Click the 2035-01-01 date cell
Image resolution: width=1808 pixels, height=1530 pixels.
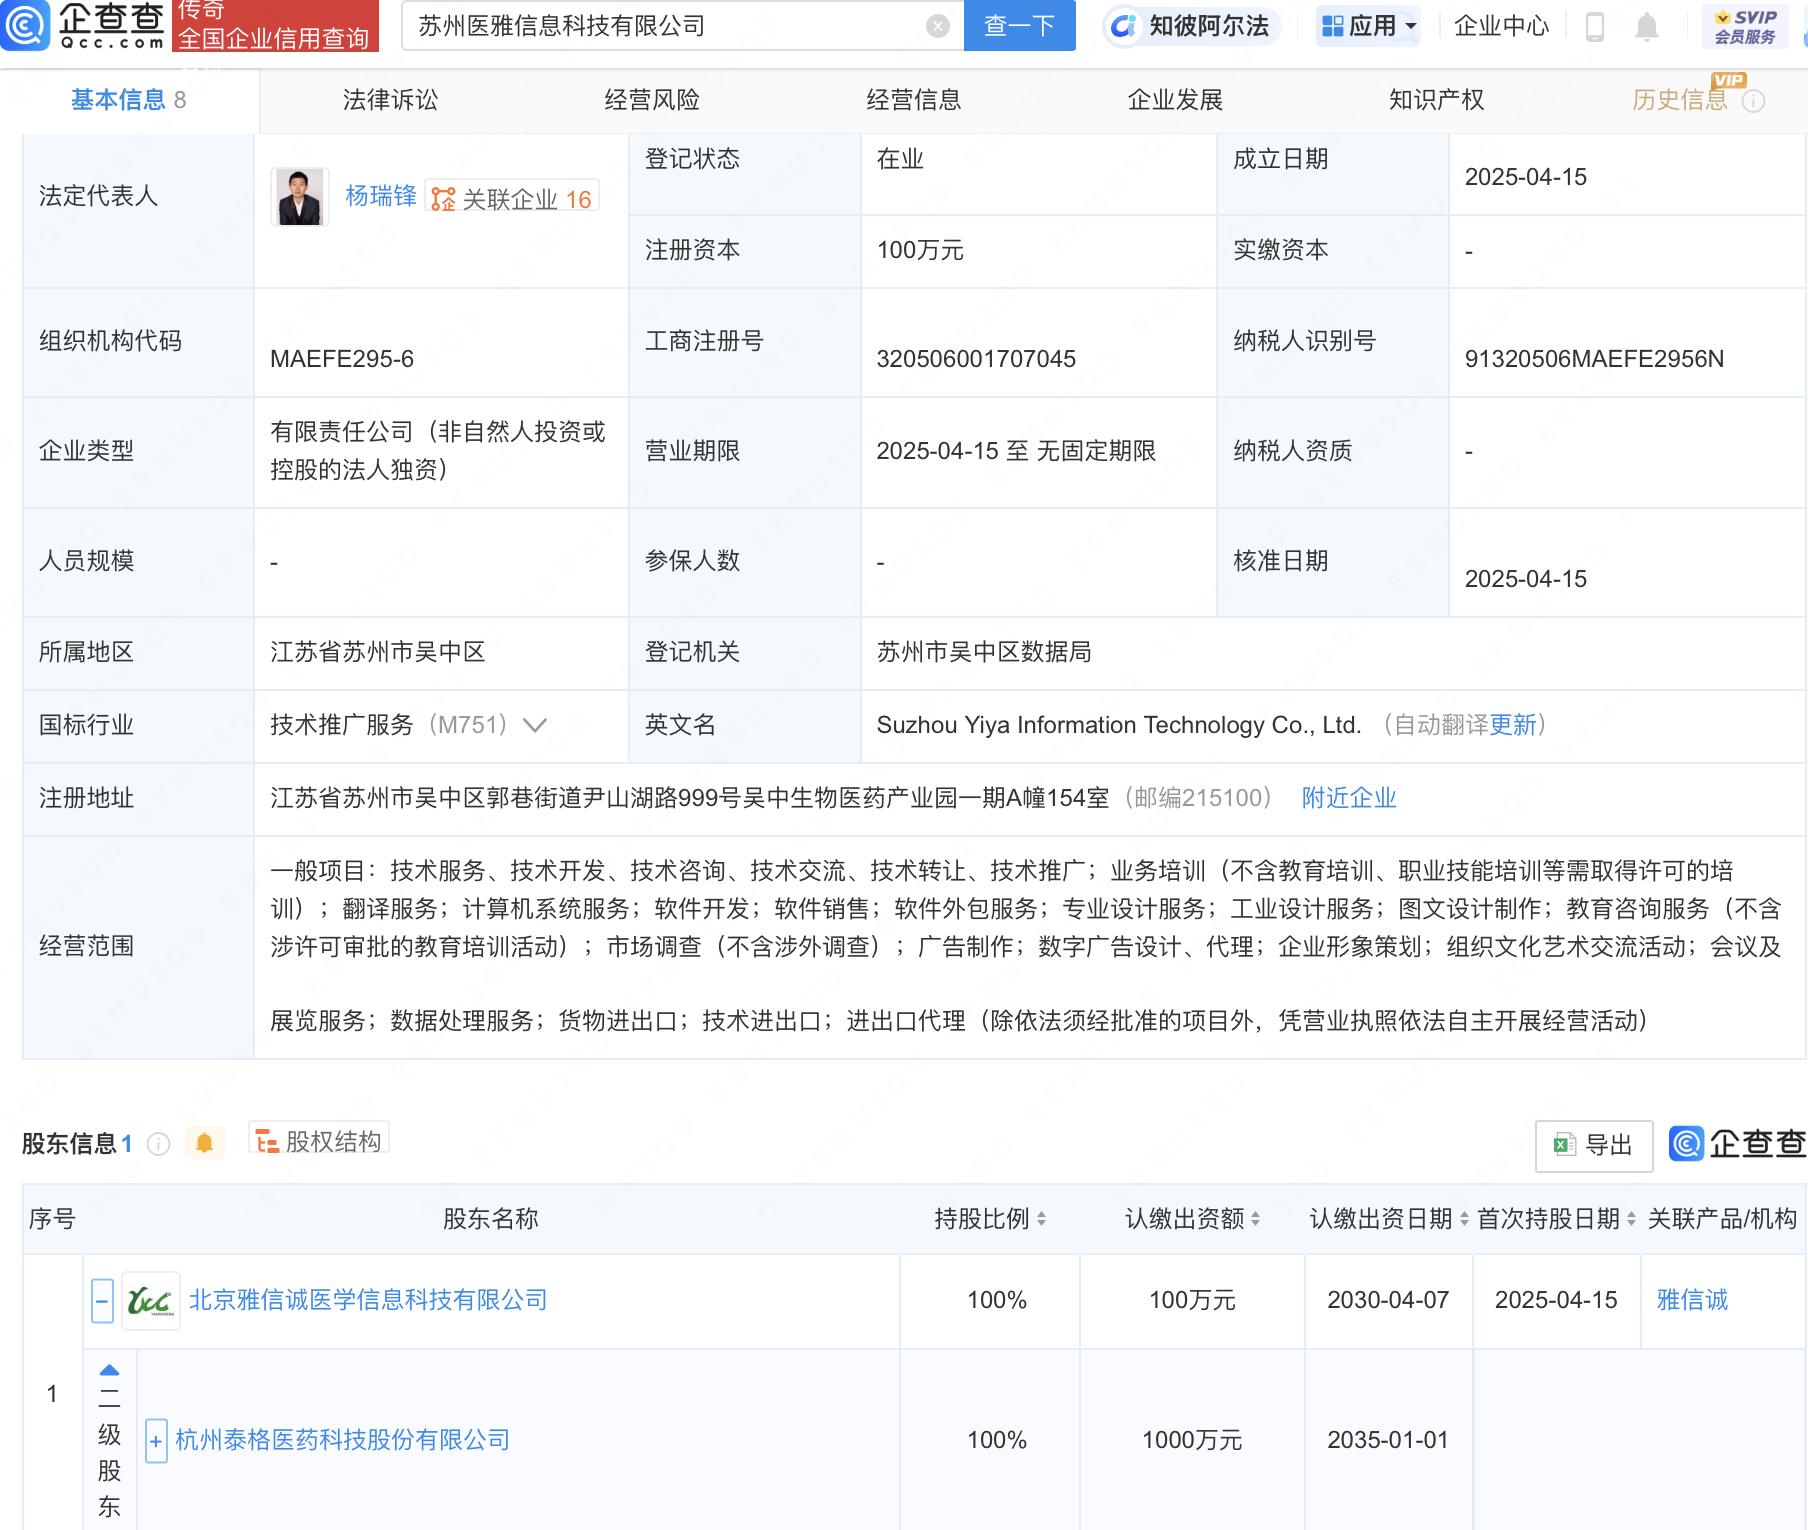1388,1440
